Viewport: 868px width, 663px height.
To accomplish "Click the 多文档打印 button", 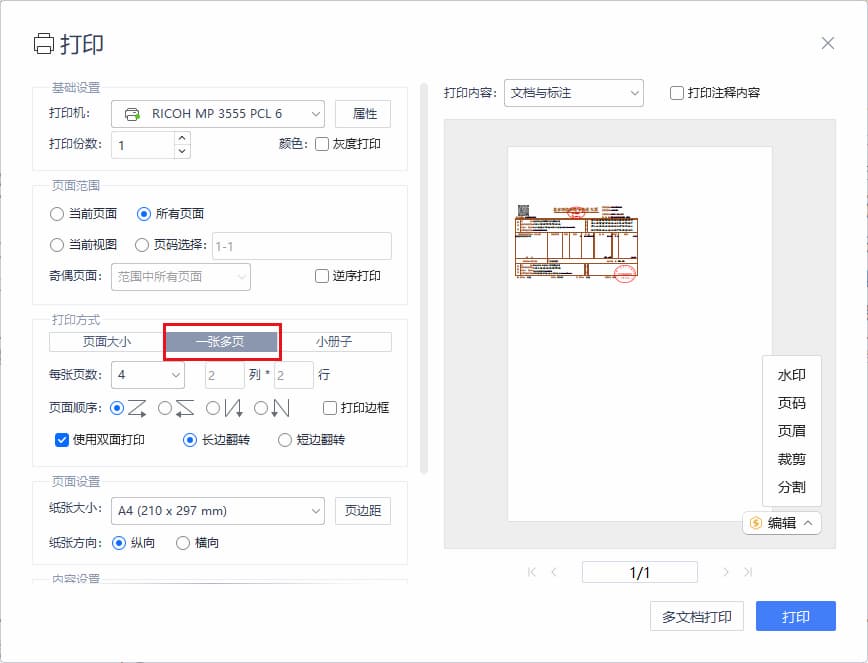I will (696, 617).
